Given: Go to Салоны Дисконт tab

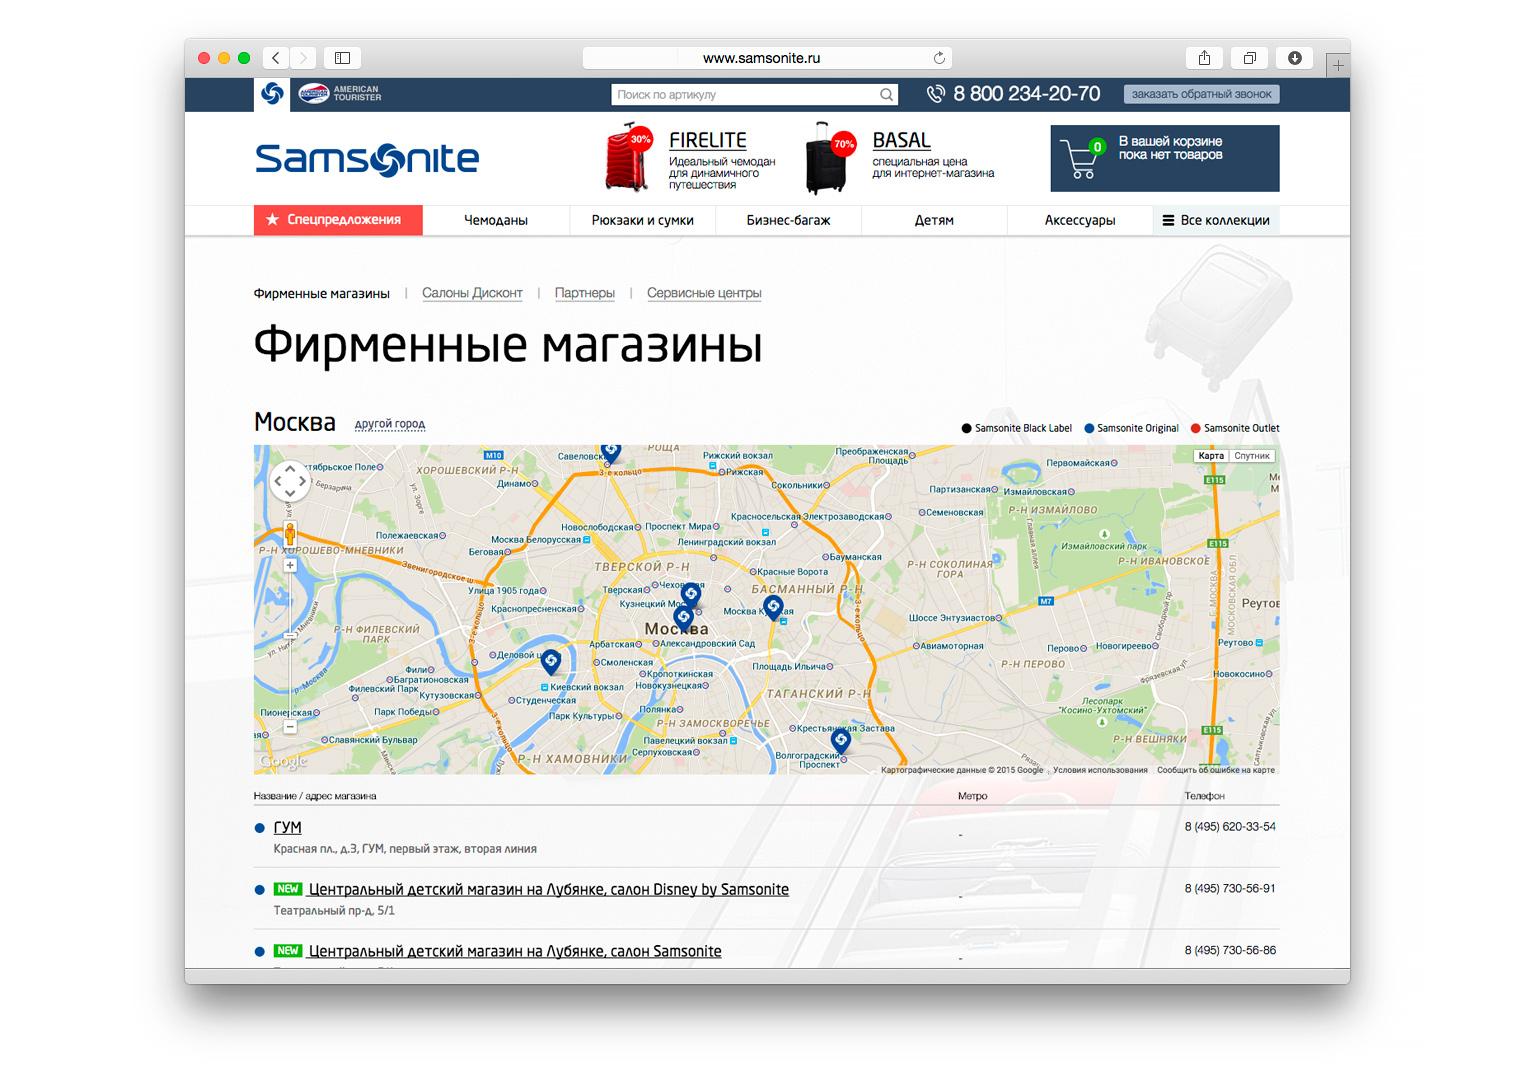Looking at the screenshot, I should [472, 293].
